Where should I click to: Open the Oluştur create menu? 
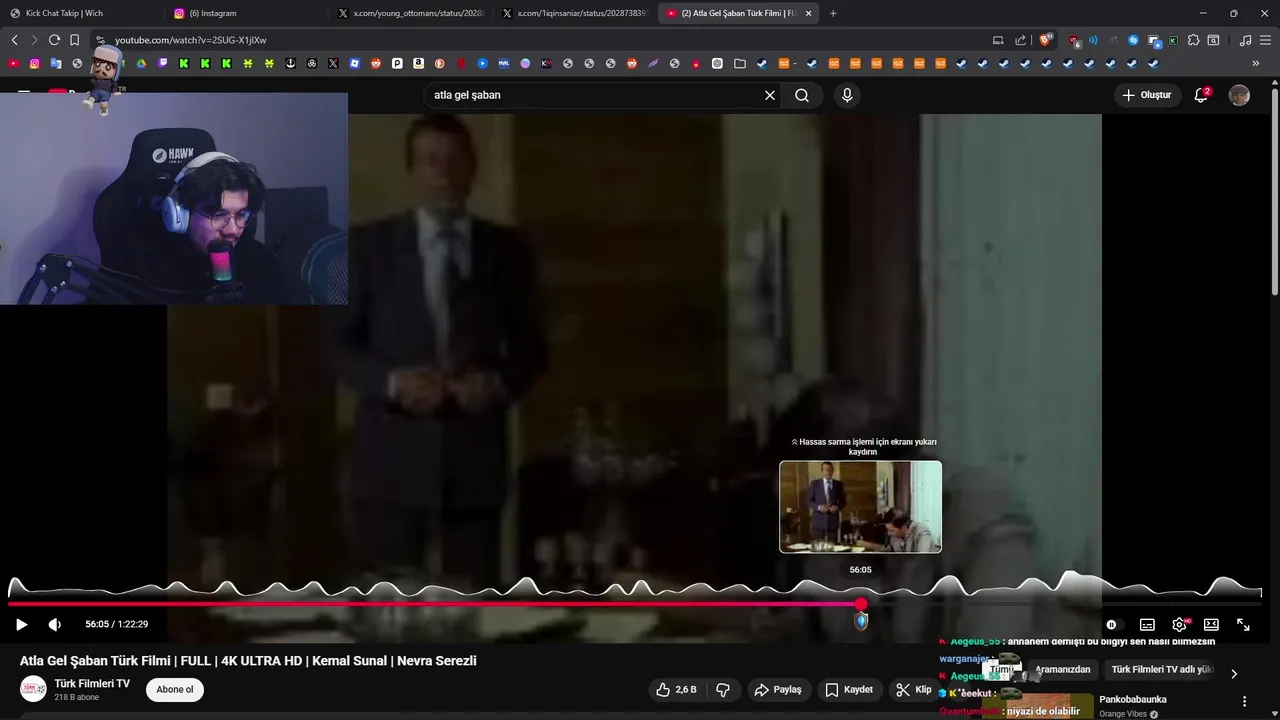(x=1146, y=95)
